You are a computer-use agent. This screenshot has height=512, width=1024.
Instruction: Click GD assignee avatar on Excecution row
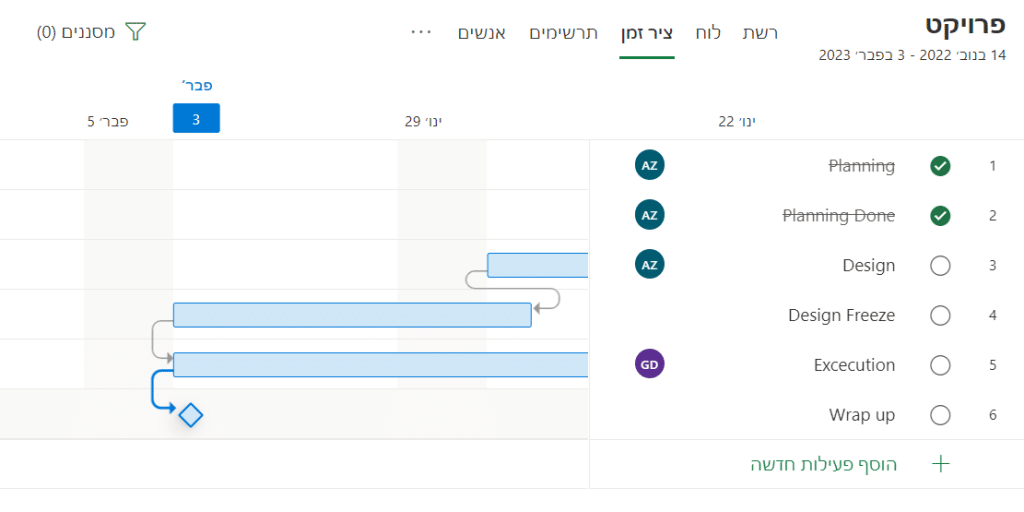tap(649, 365)
